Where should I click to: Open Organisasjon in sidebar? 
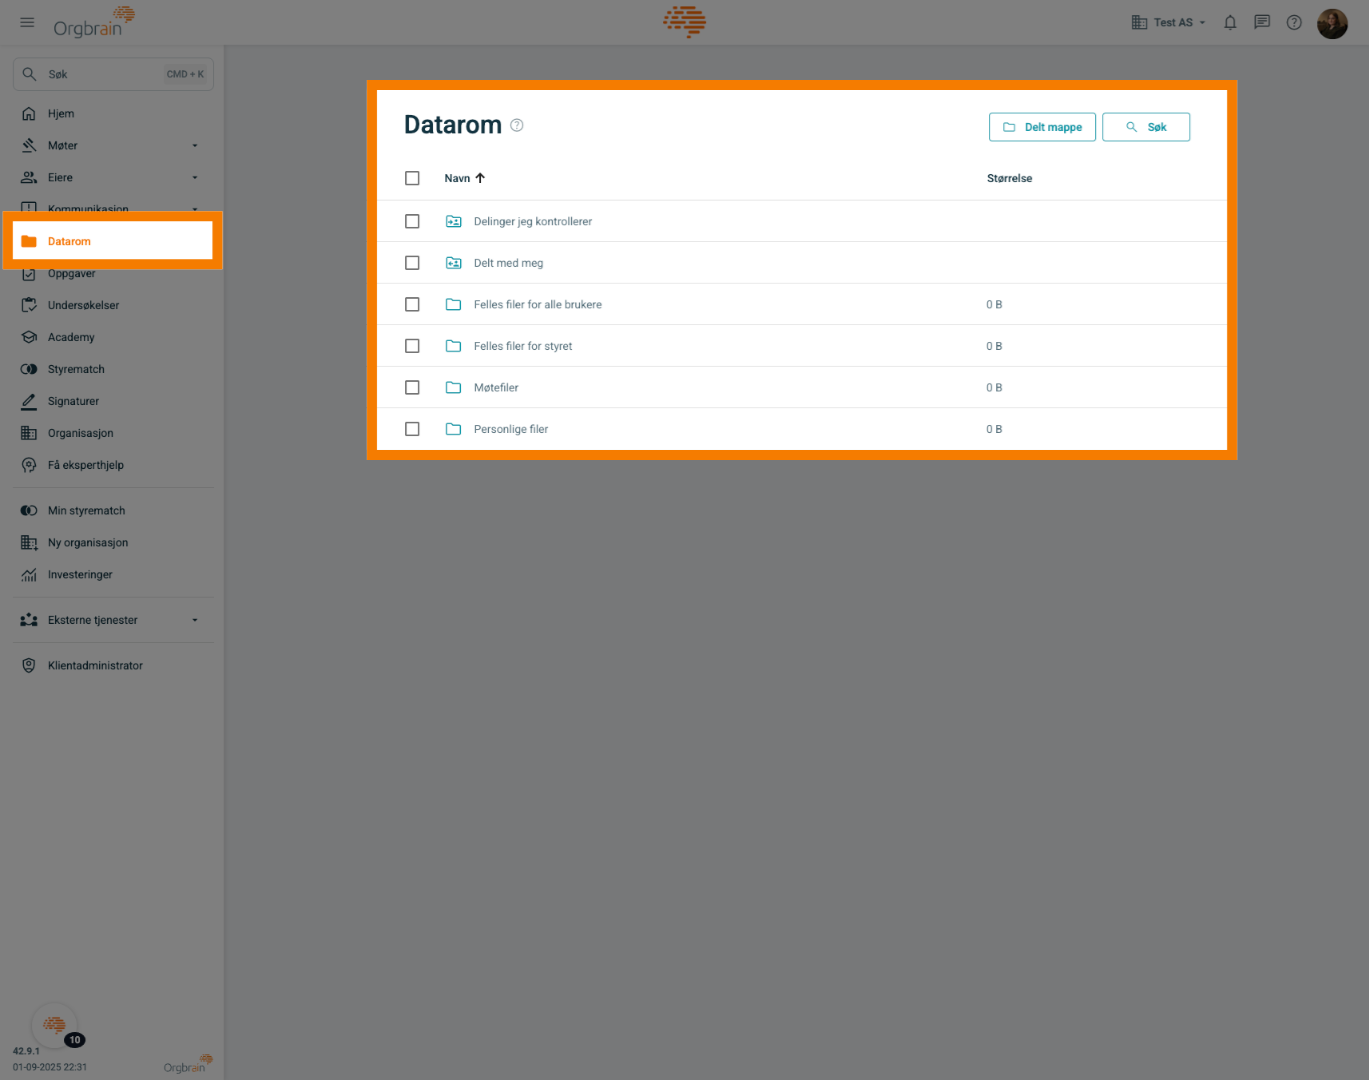coord(113,433)
